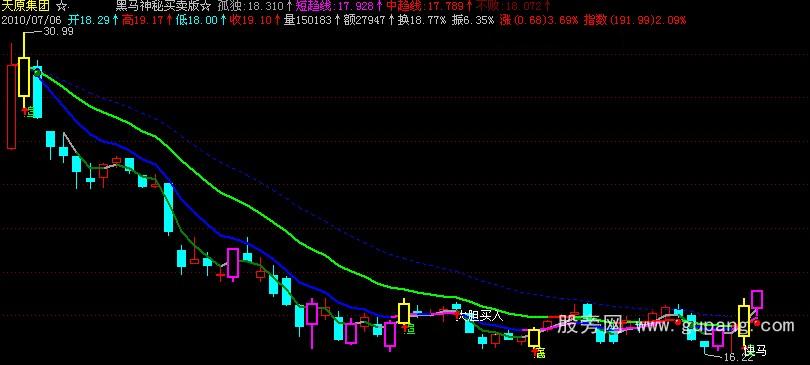Click the 16.22 low price label
The height and width of the screenshot is (365, 810).
click(738, 357)
